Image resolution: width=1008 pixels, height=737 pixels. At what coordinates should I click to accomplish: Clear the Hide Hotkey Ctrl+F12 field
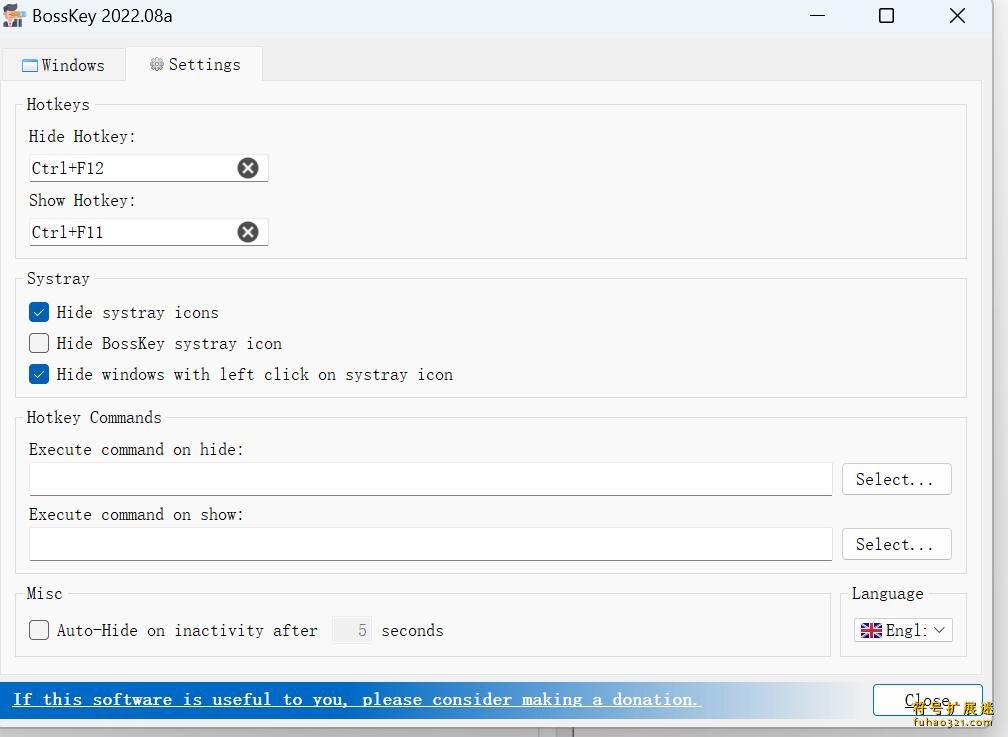(248, 168)
